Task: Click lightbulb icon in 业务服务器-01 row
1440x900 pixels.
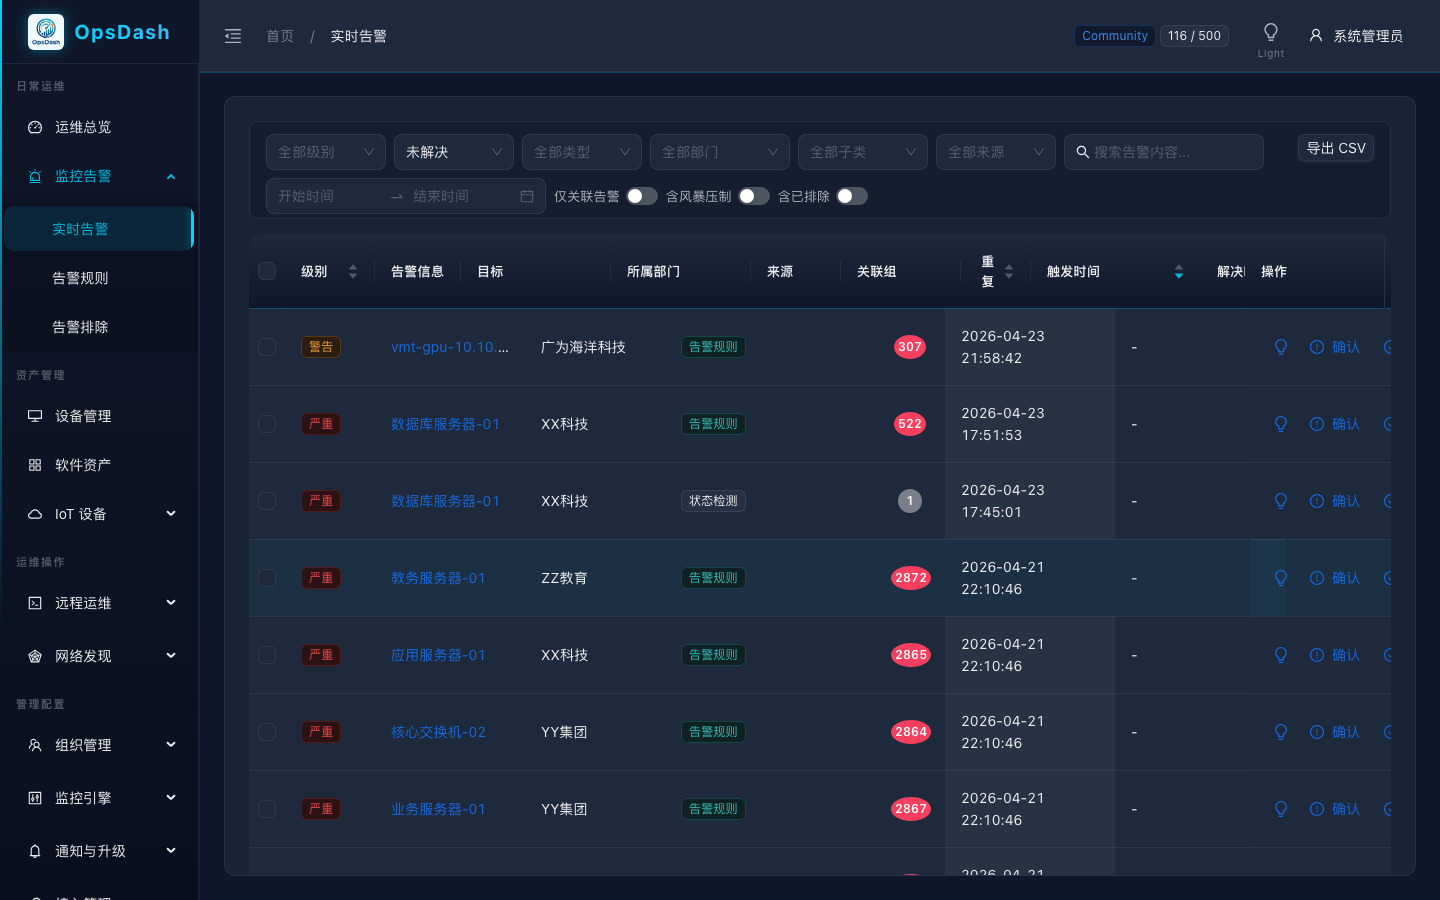Action: 1281,809
